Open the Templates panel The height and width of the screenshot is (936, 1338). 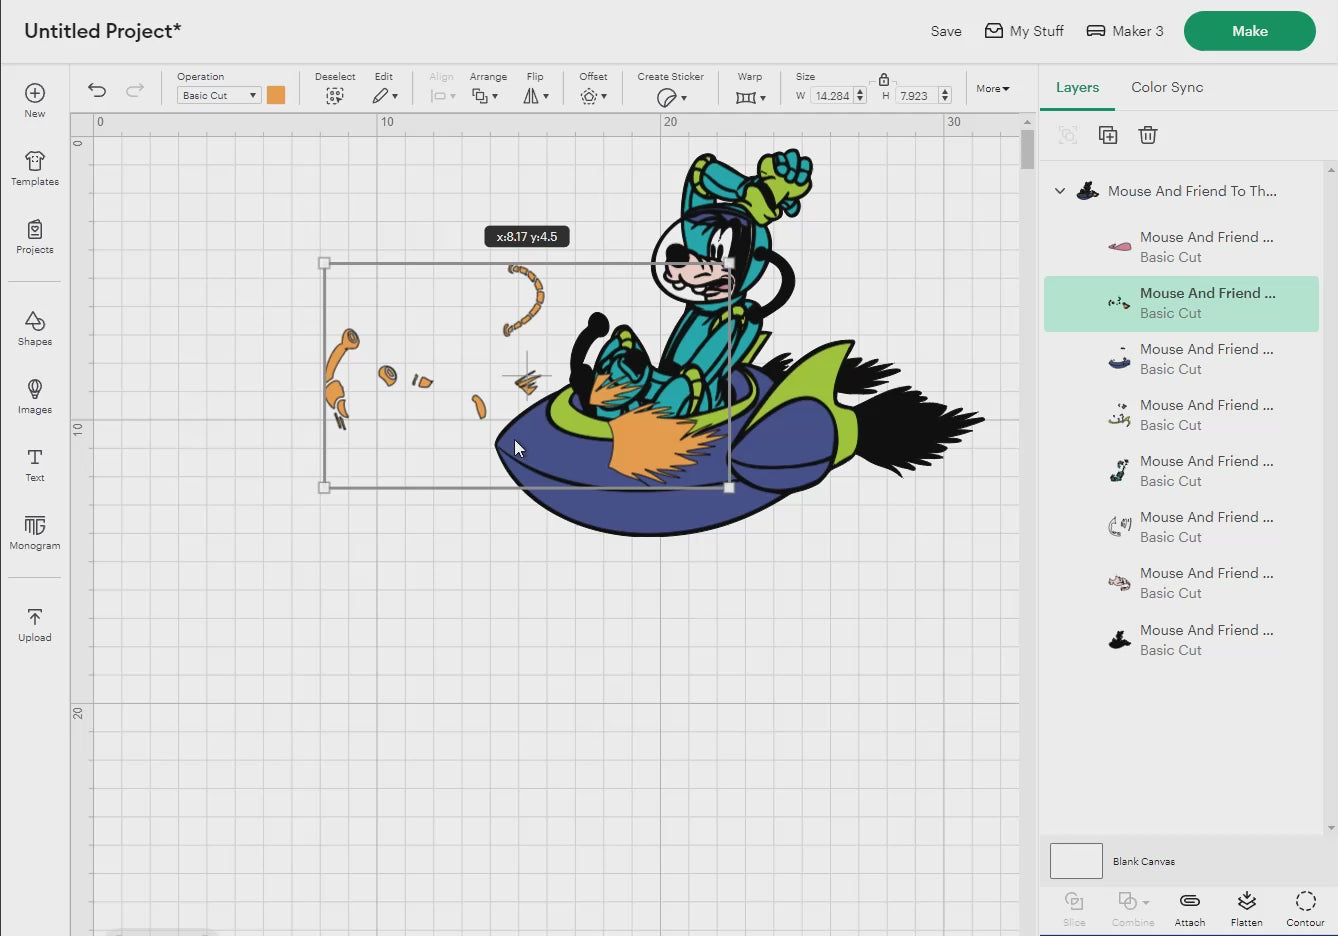[35, 168]
